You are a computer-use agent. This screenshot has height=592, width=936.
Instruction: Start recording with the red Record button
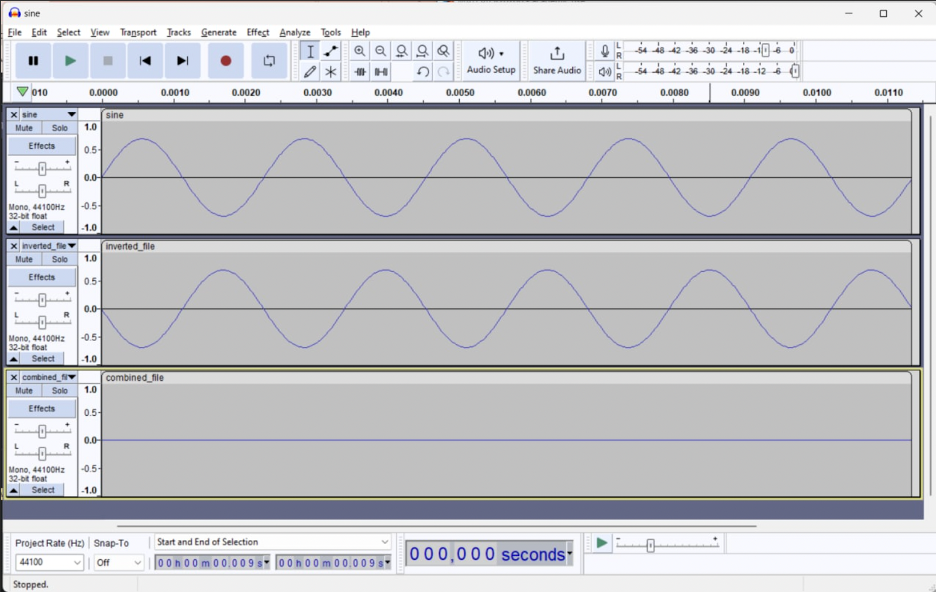click(226, 60)
